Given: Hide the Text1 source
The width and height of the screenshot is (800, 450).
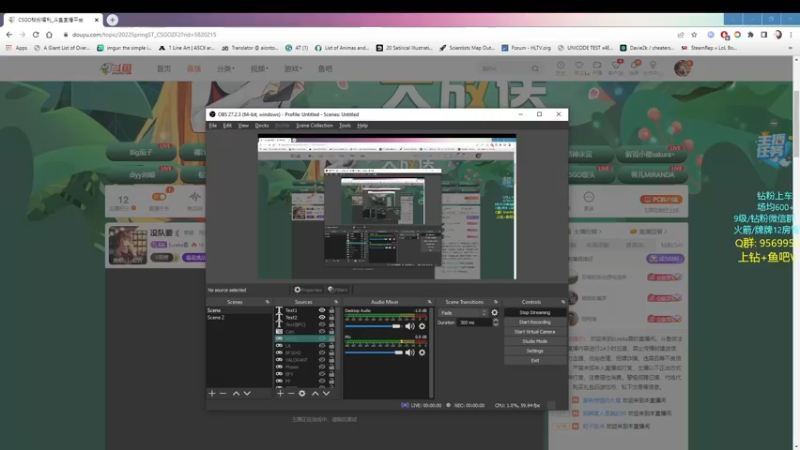Looking at the screenshot, I should tap(322, 310).
